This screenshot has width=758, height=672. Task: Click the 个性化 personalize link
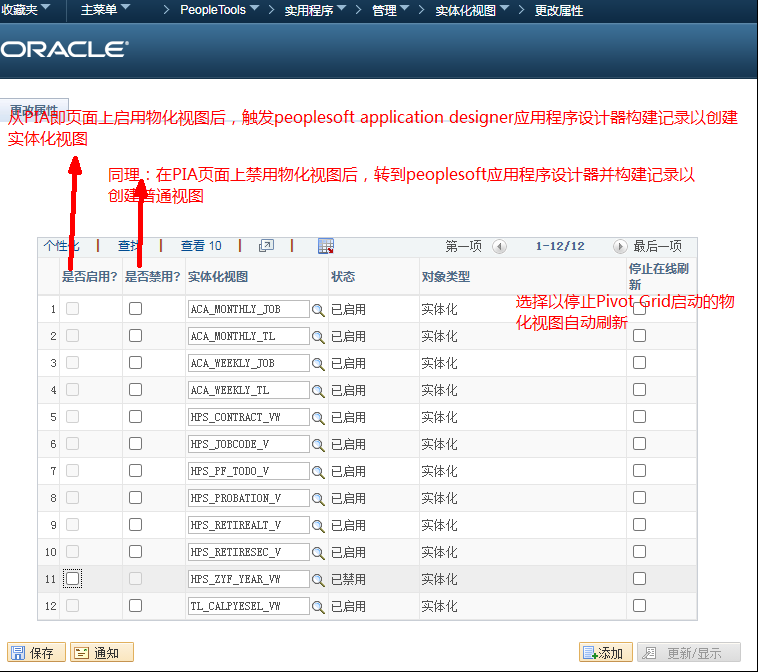[61, 246]
